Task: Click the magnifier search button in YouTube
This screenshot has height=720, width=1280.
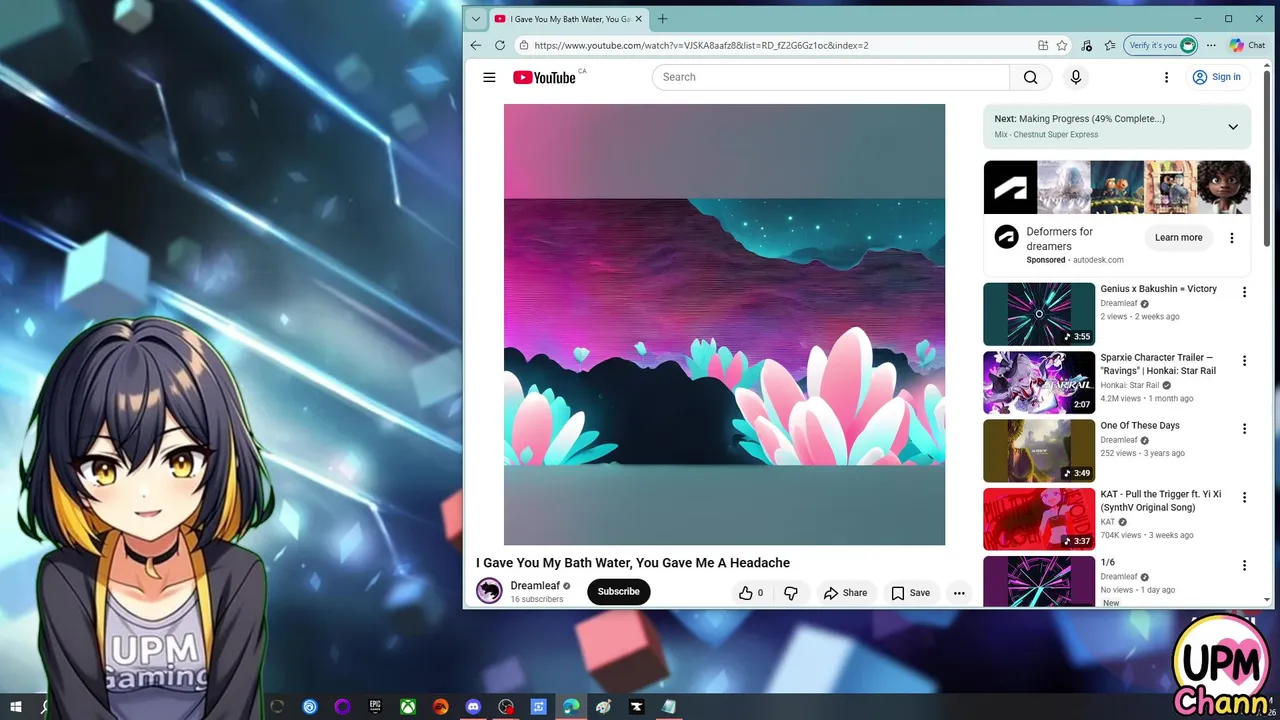Action: click(1030, 77)
